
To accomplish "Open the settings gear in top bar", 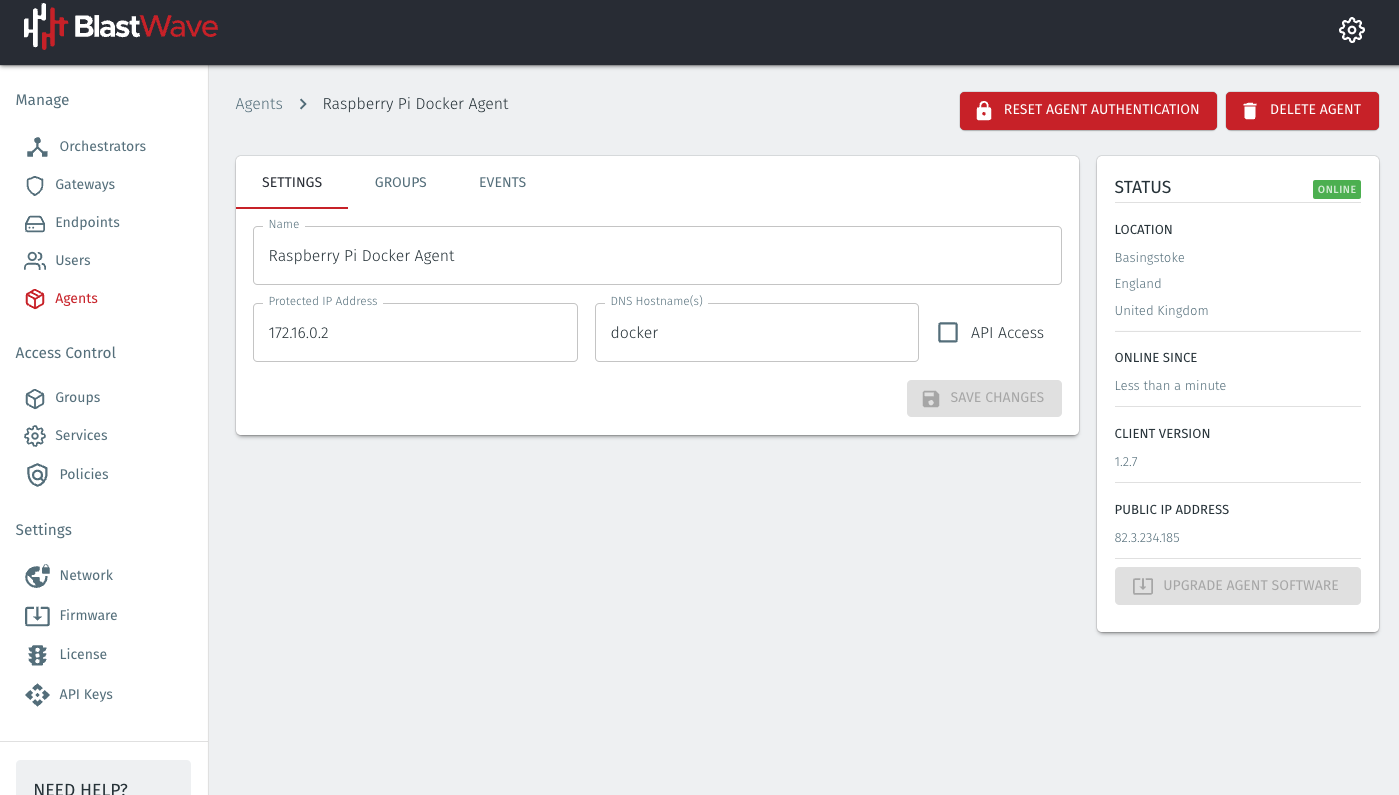I will pyautogui.click(x=1351, y=30).
